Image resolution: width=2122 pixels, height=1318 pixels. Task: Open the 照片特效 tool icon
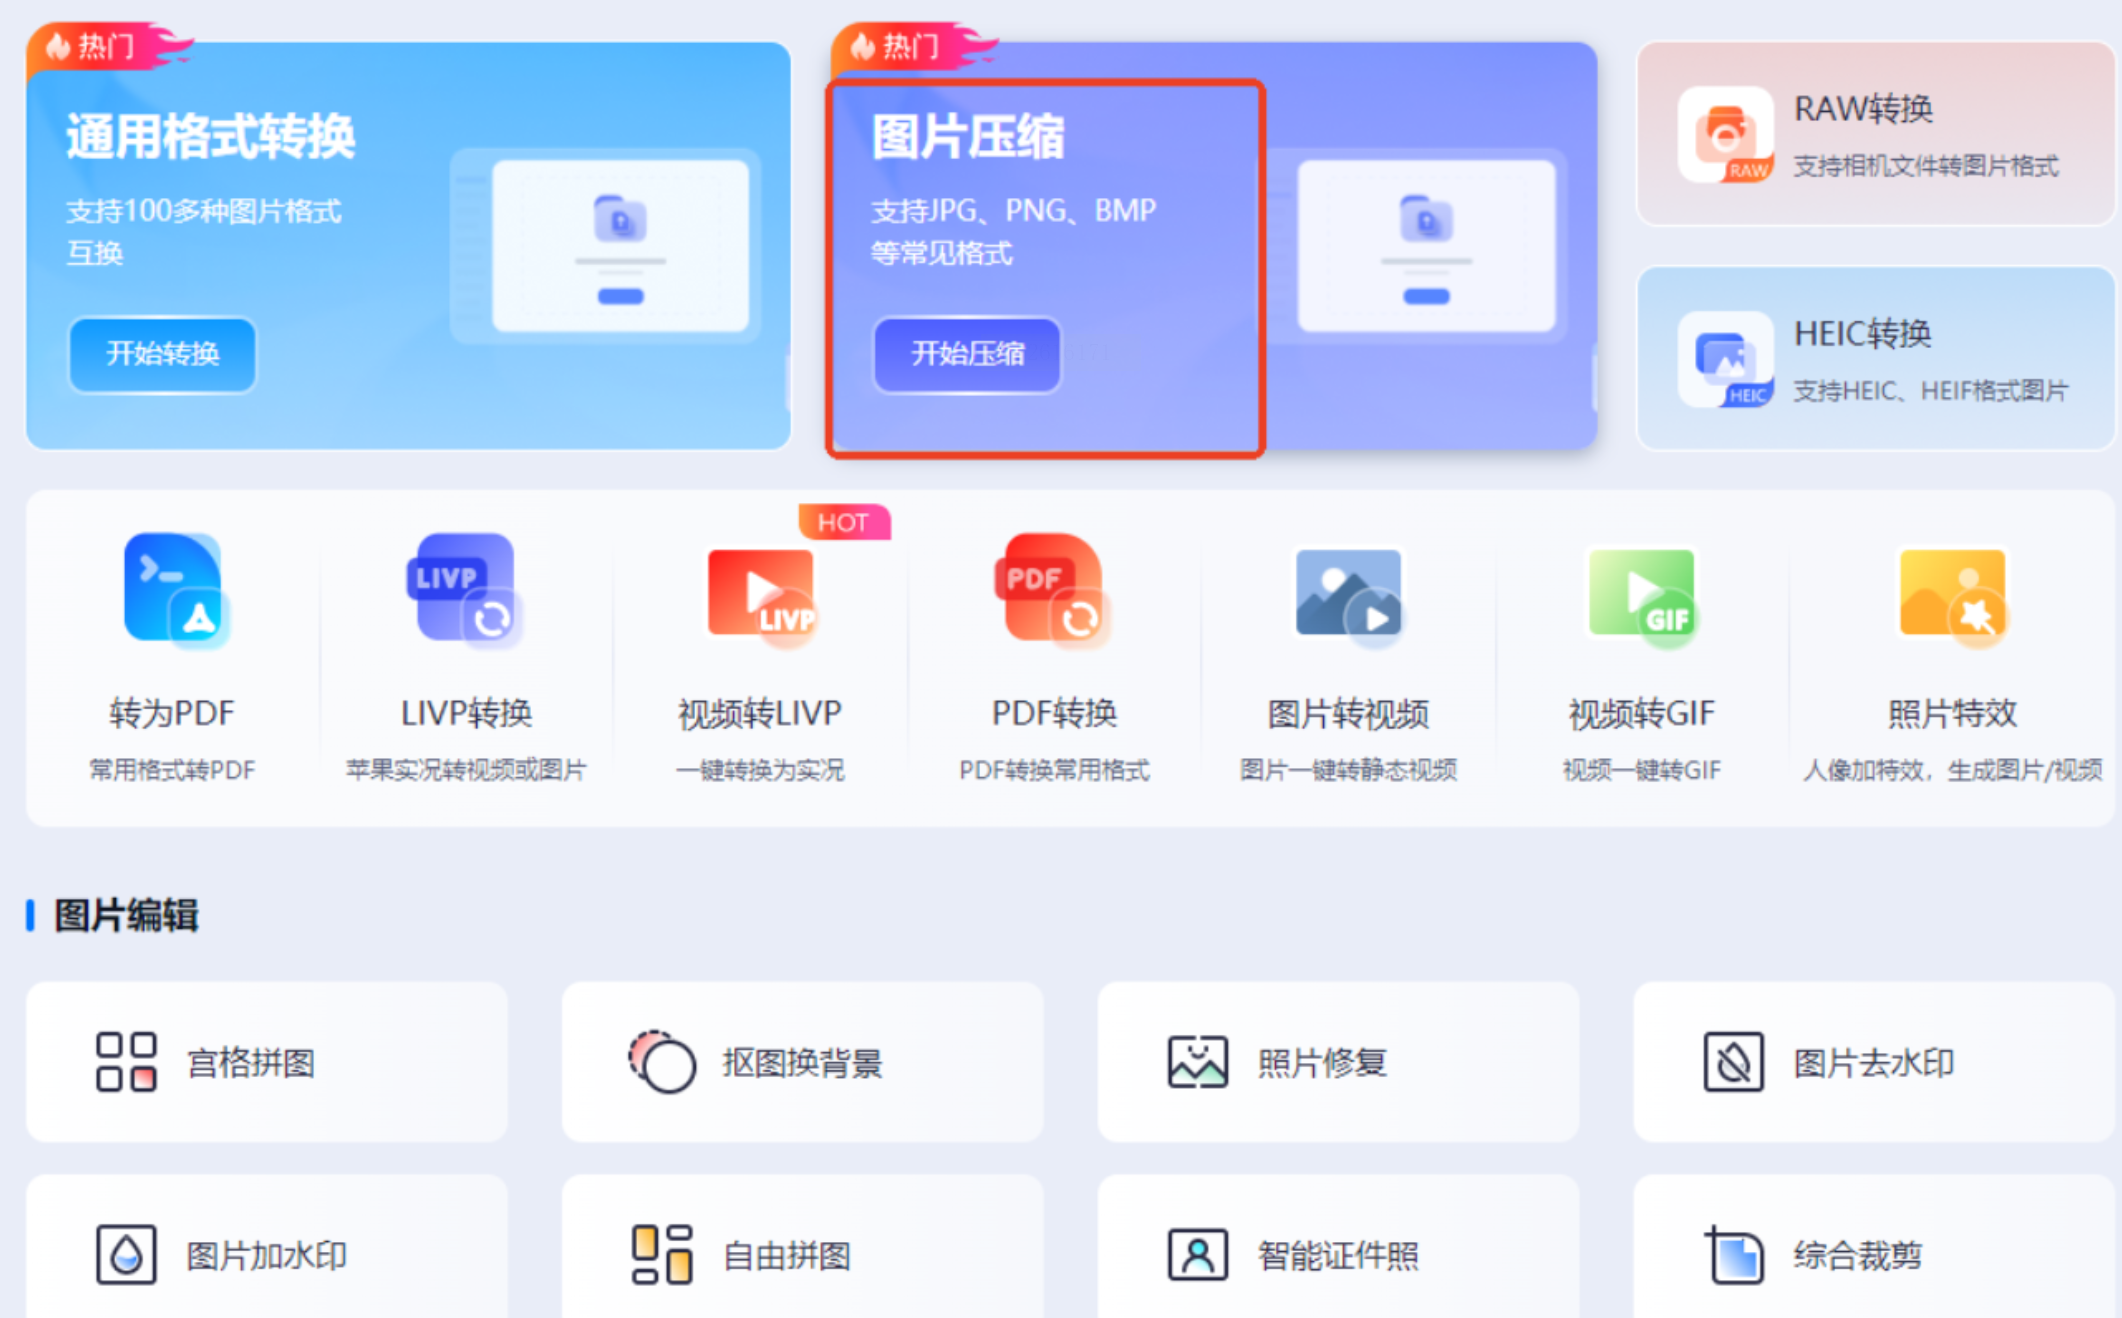[1952, 594]
